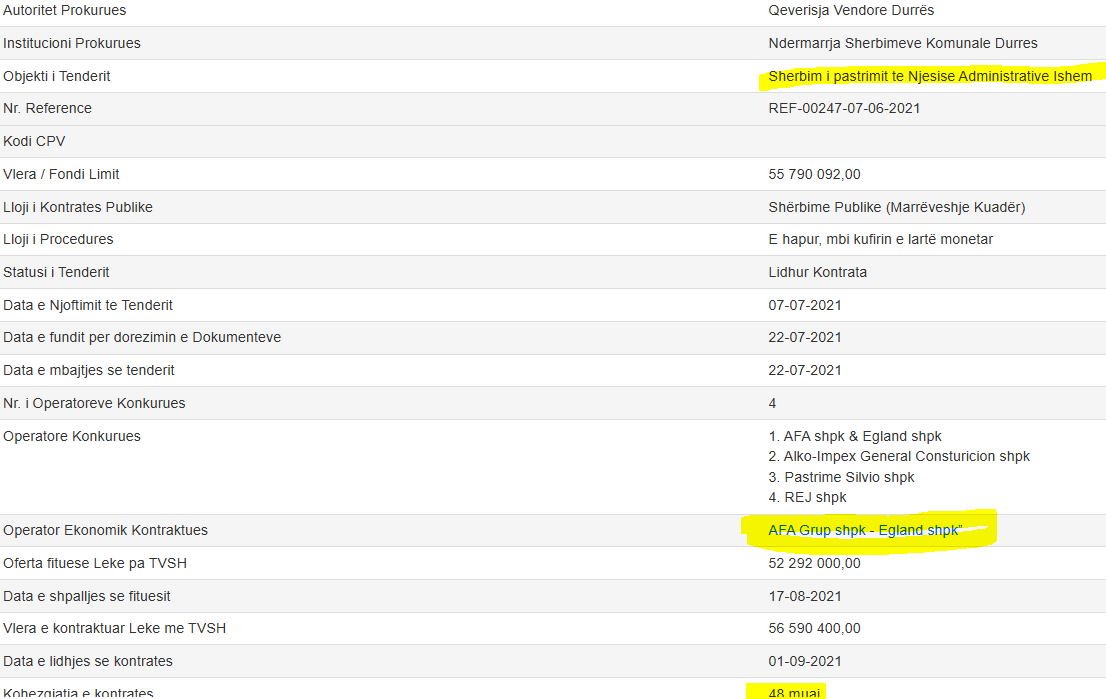Click the Qeverisja Vendore Durrës value
This screenshot has width=1106, height=699.
coord(851,10)
